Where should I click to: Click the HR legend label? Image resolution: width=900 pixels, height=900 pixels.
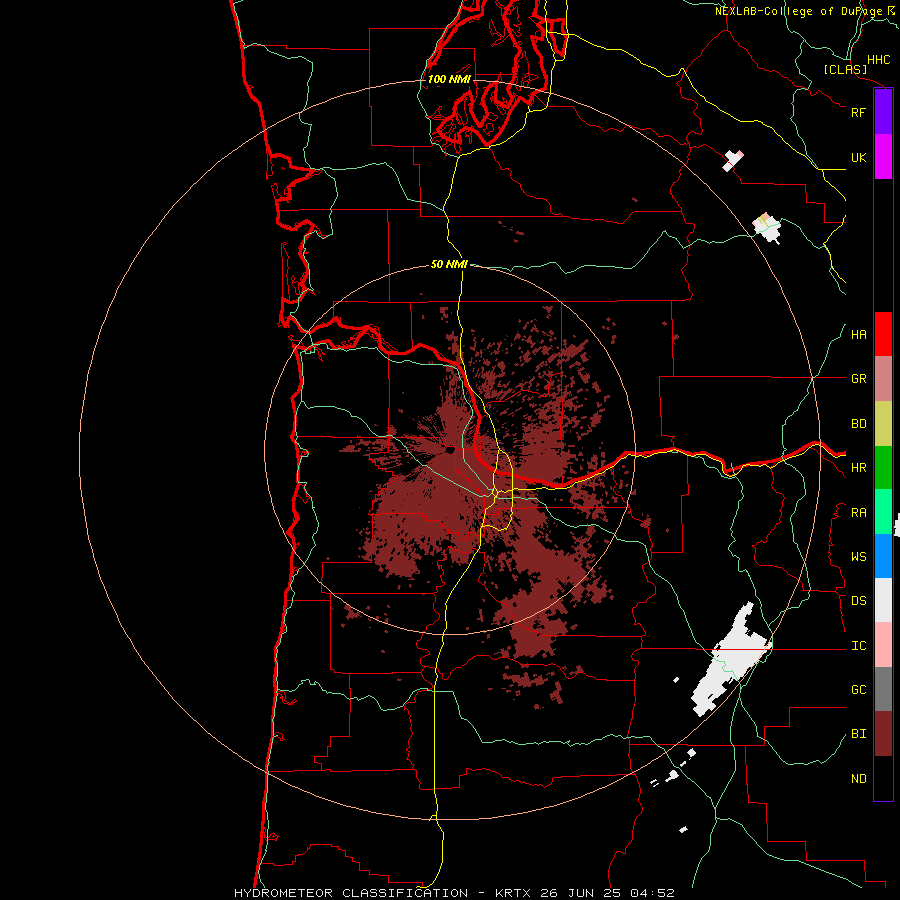pyautogui.click(x=858, y=468)
